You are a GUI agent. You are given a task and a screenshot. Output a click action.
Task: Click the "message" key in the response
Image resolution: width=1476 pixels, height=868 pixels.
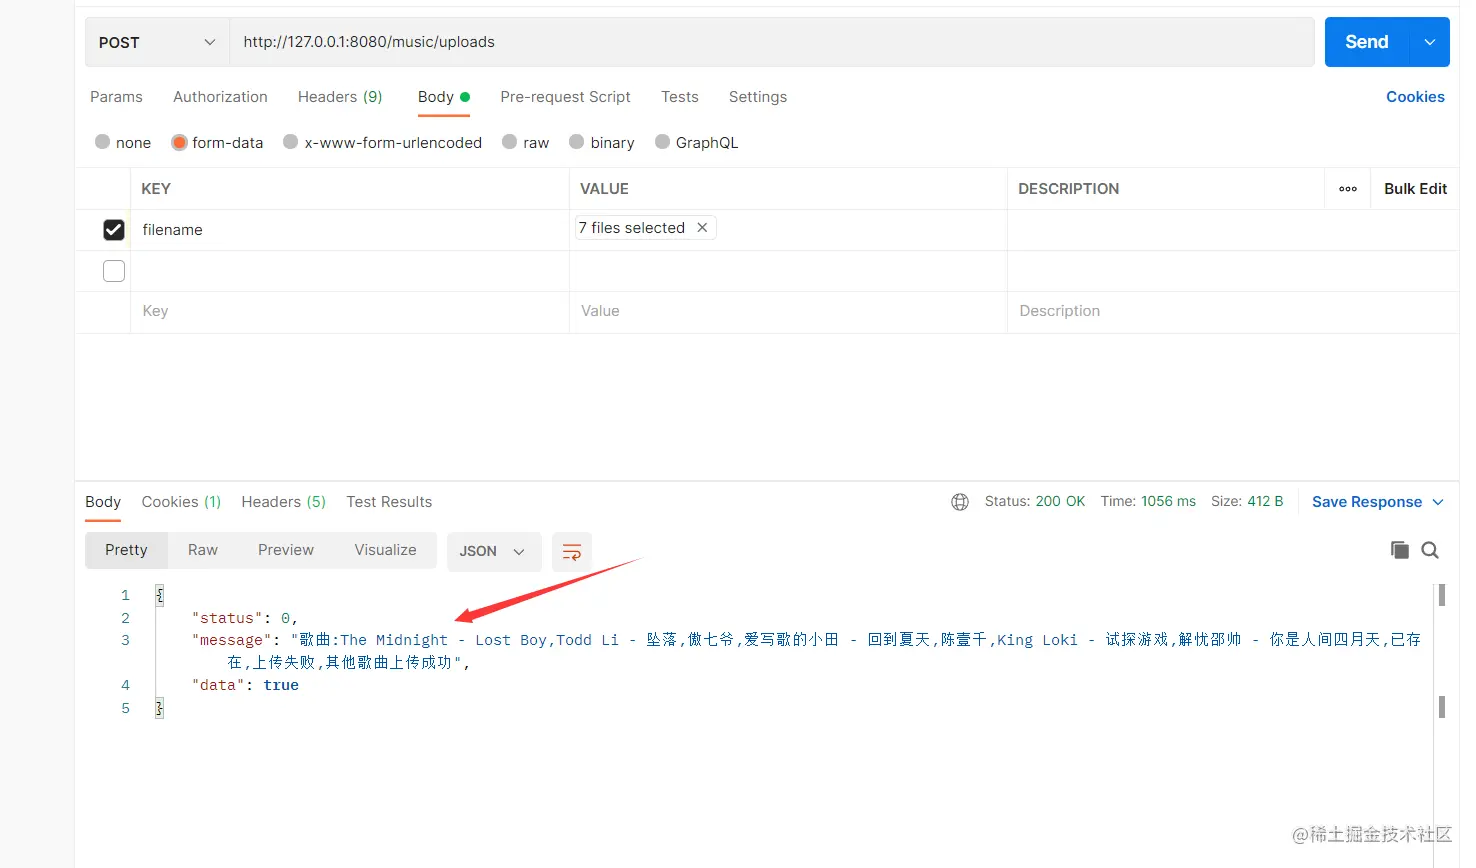click(232, 640)
